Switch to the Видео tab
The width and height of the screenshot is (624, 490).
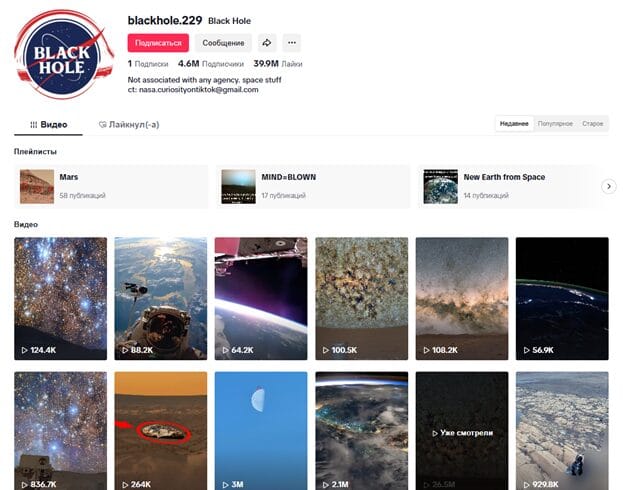pos(49,125)
